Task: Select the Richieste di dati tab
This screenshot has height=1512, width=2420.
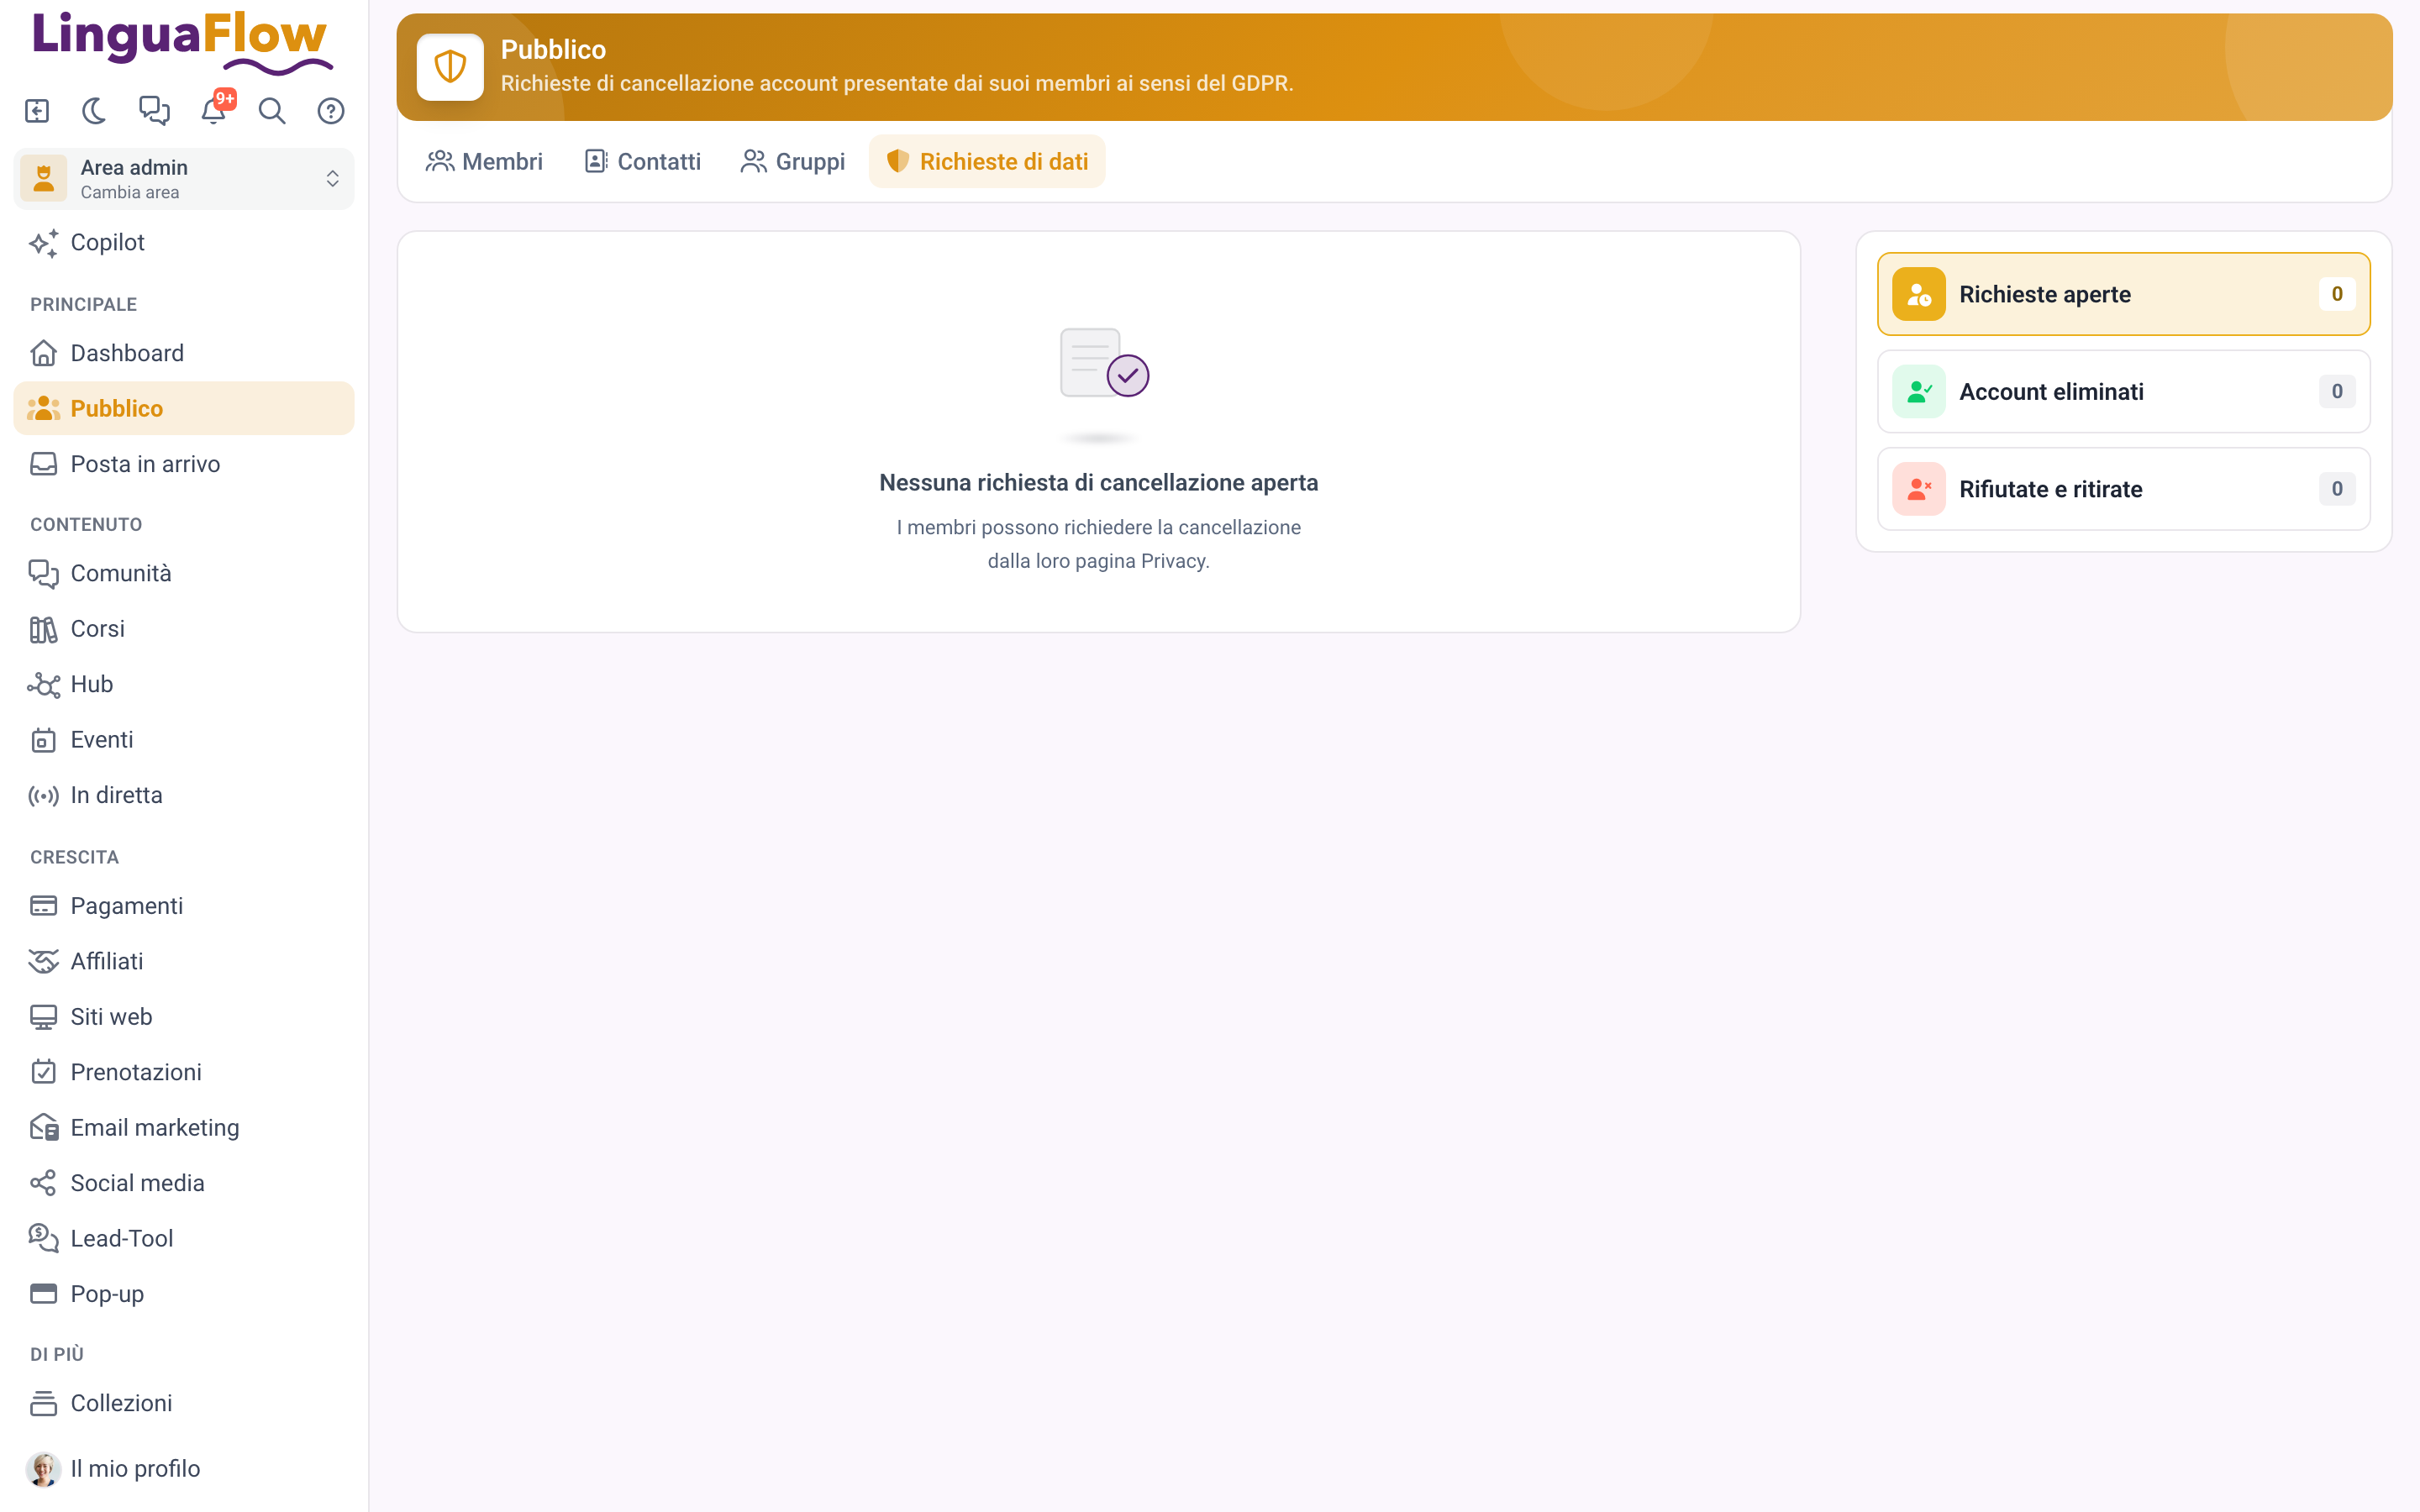Action: coord(987,162)
